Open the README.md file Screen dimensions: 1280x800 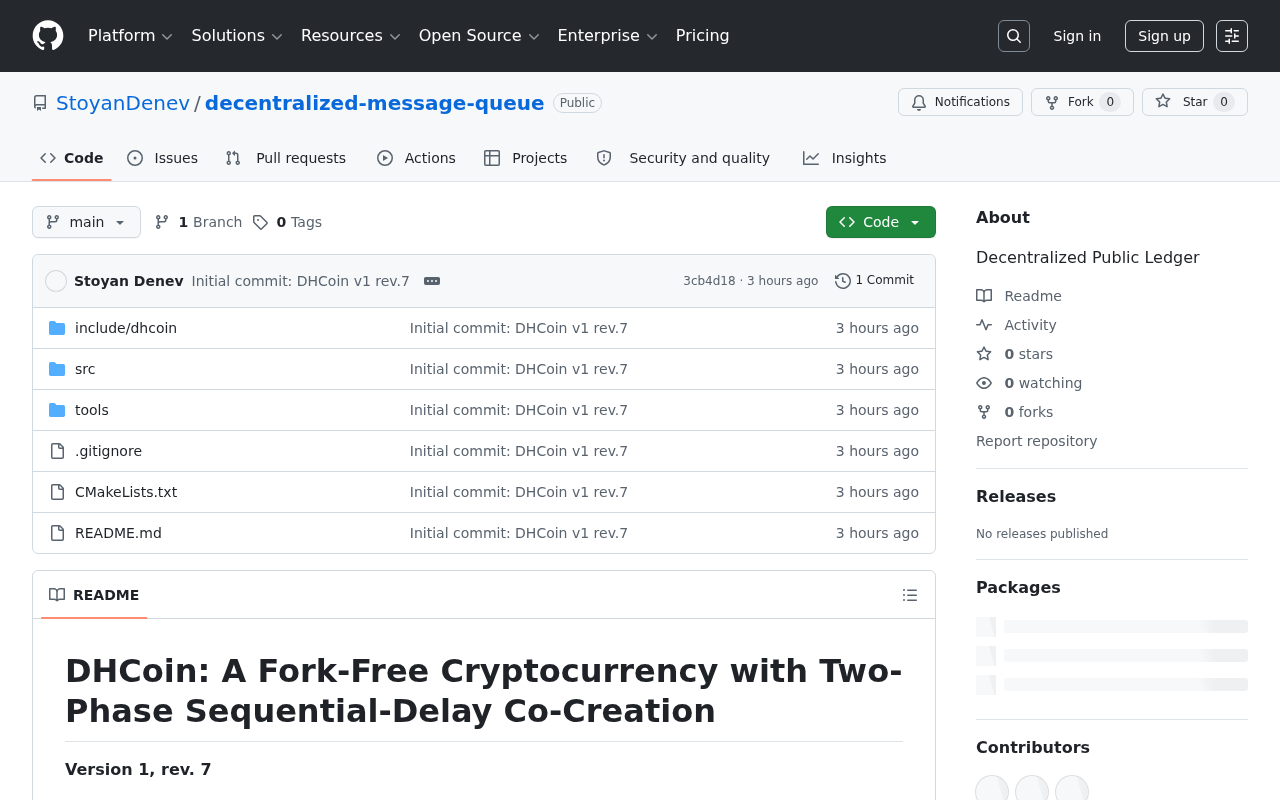coord(118,533)
